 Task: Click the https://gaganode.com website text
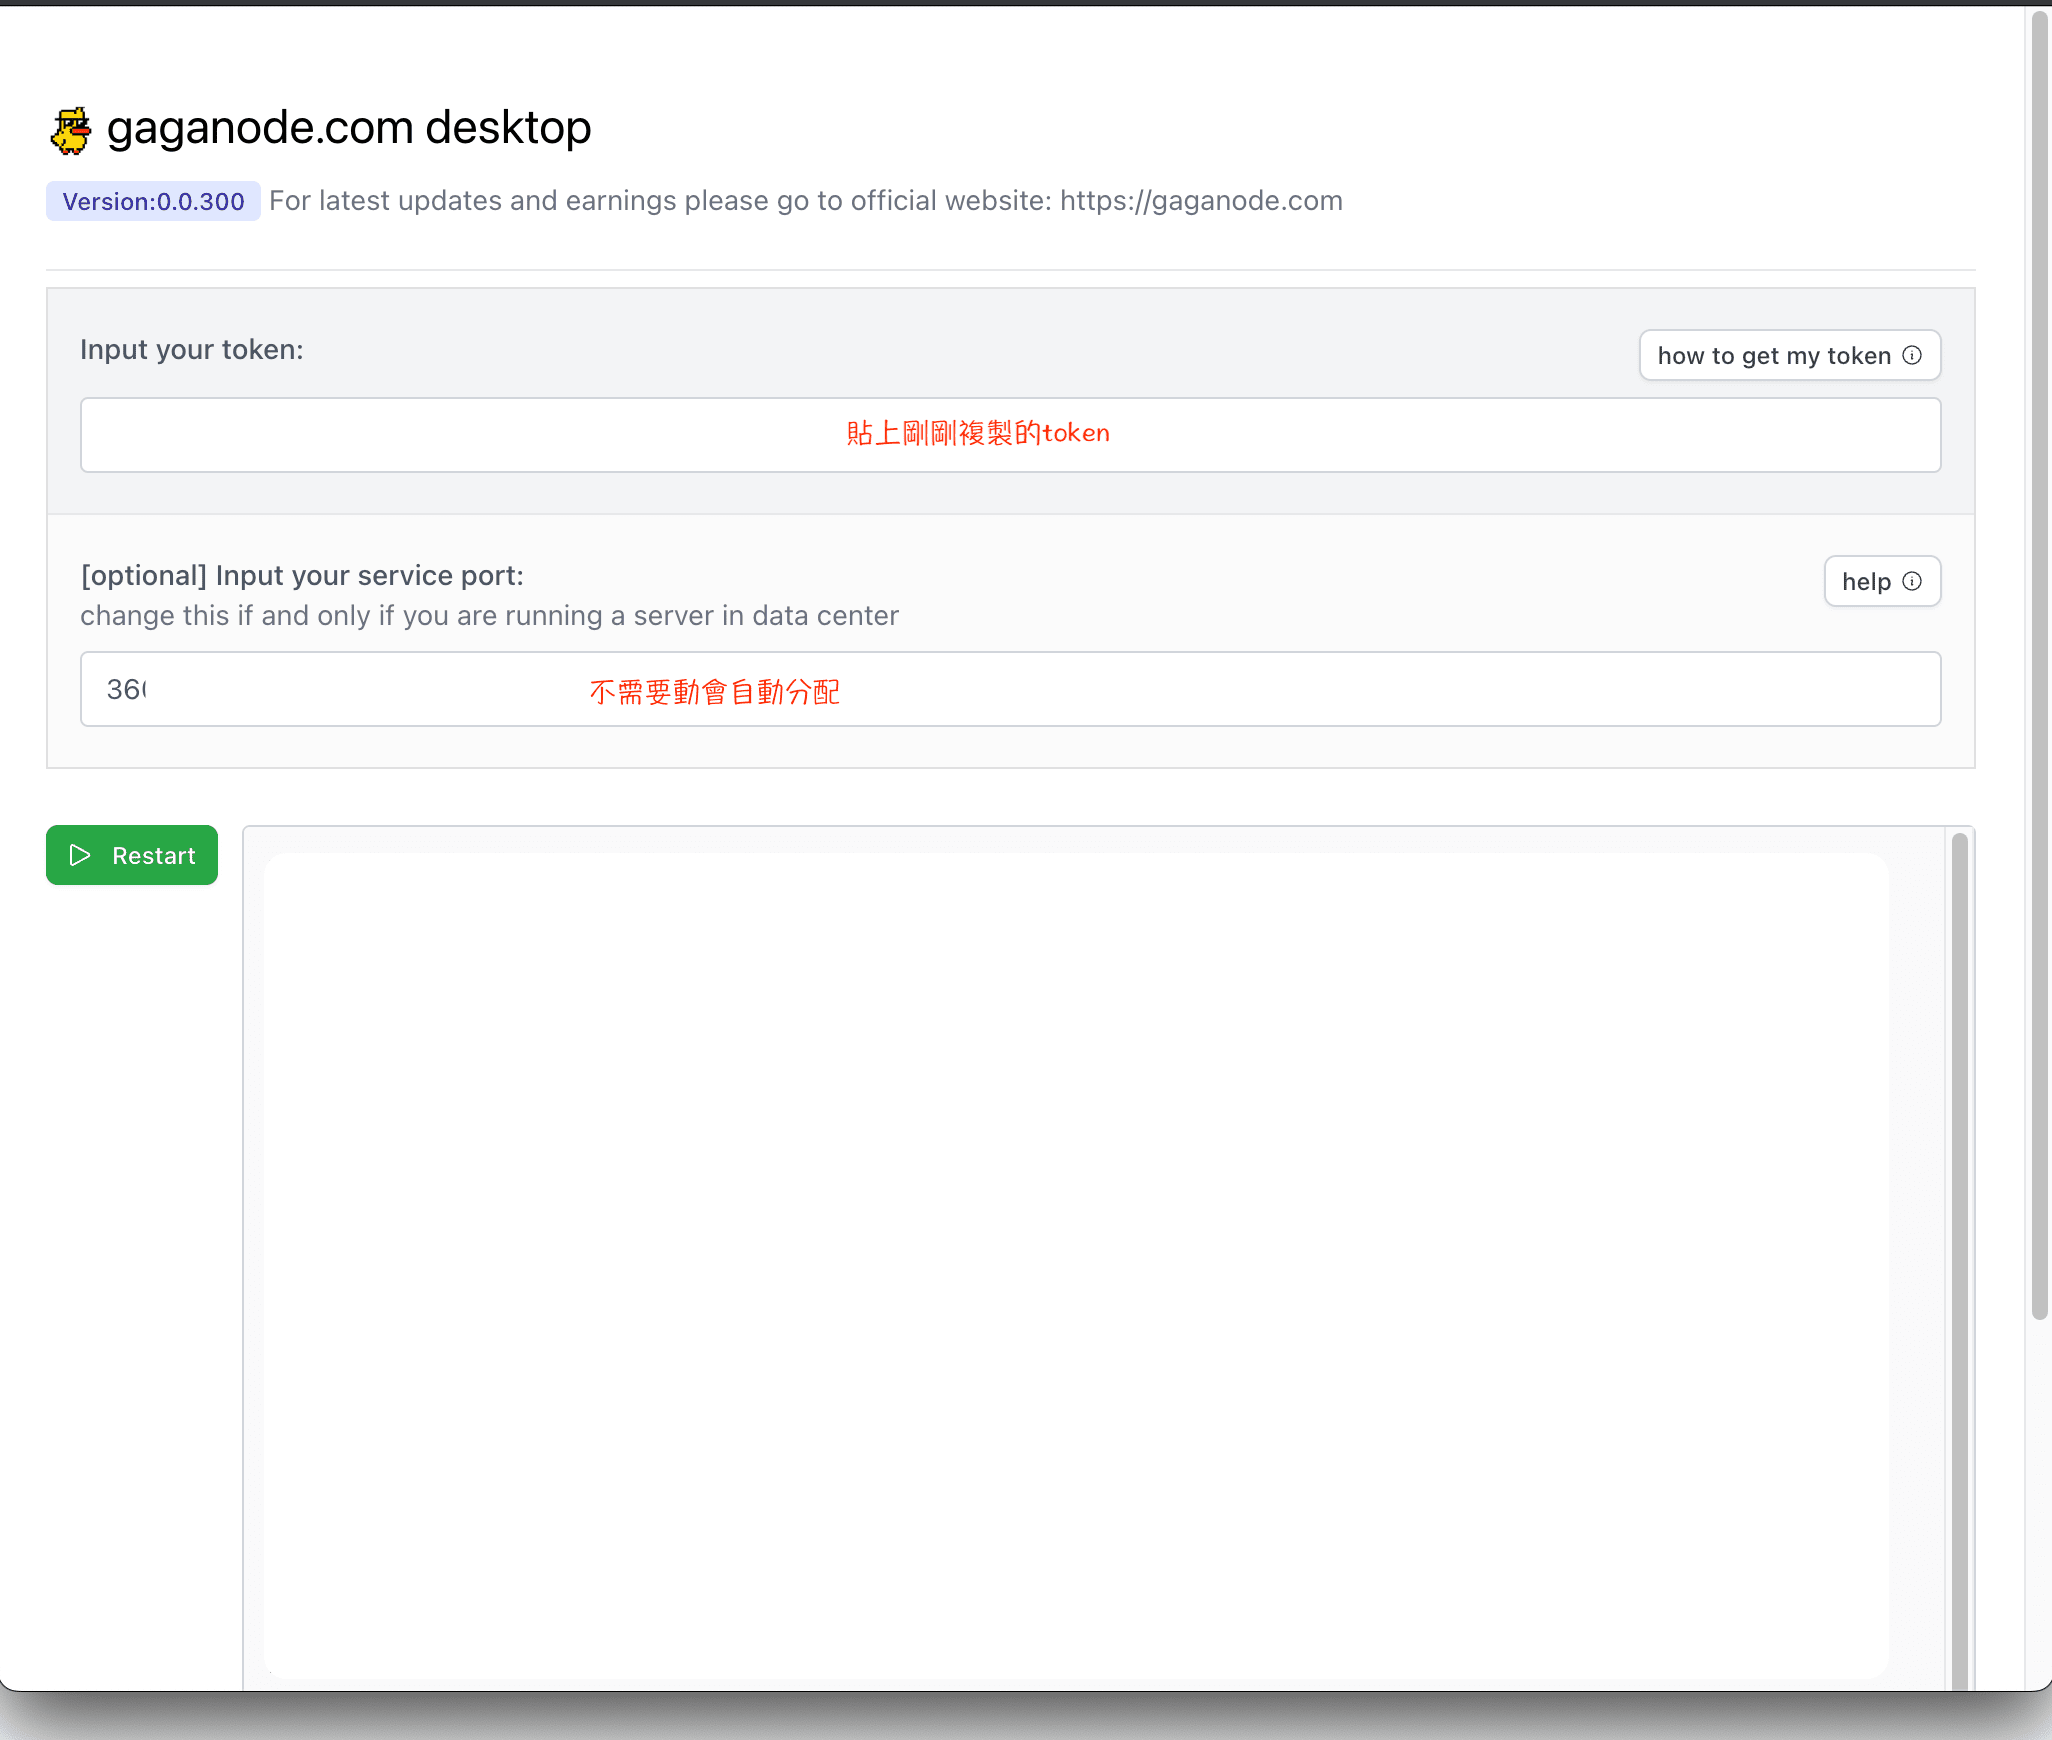[1201, 201]
